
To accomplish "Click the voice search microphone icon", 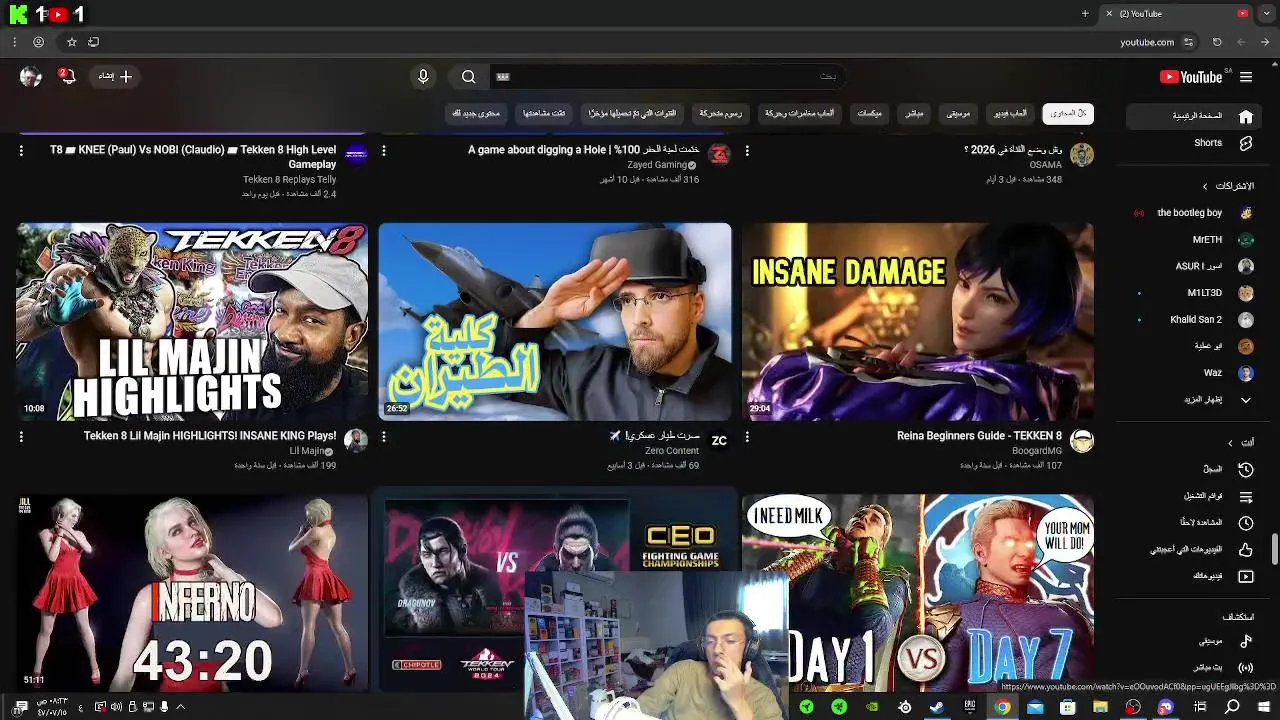I will pyautogui.click(x=423, y=77).
